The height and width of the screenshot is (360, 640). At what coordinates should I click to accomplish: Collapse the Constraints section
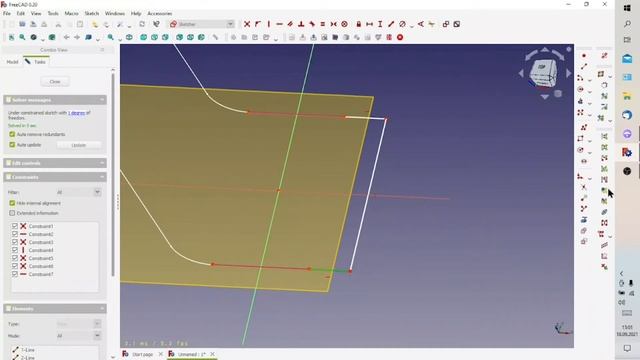pyautogui.click(x=102, y=177)
